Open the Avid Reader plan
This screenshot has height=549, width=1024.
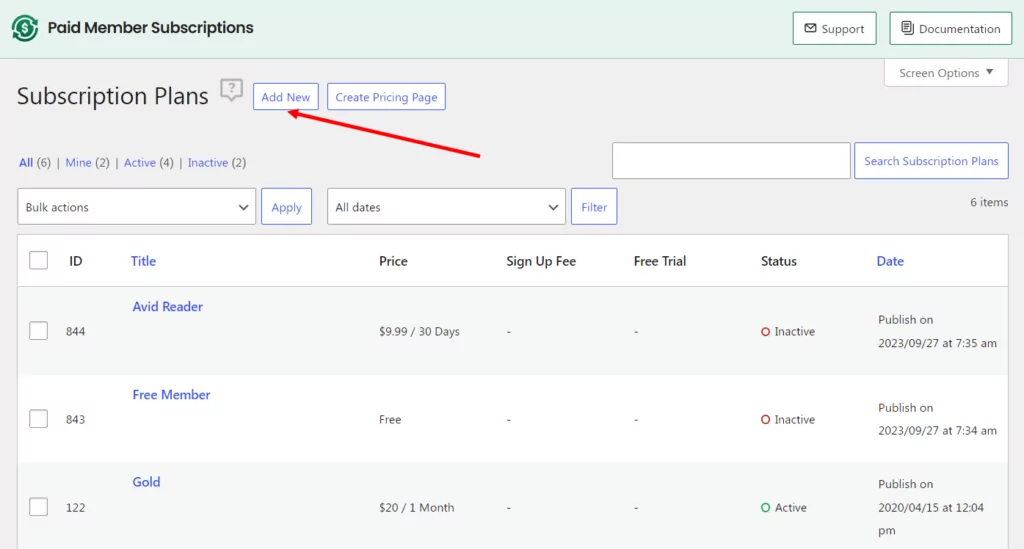(167, 306)
